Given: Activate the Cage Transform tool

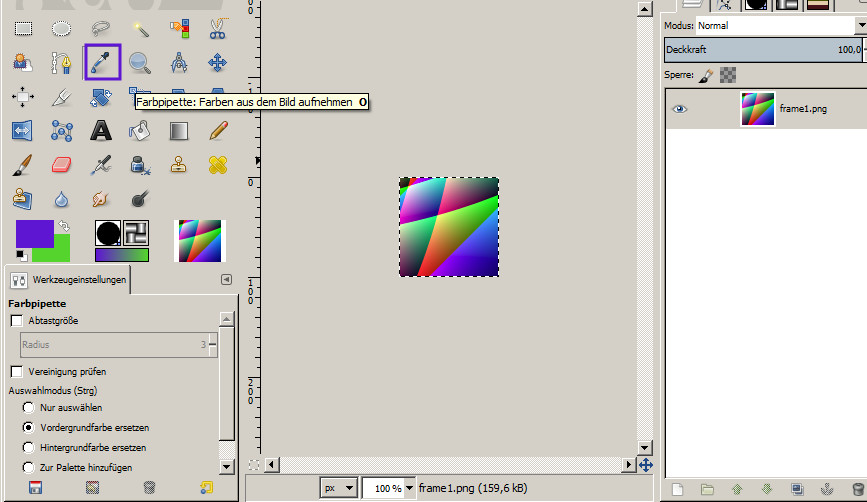Looking at the screenshot, I should click(x=61, y=131).
